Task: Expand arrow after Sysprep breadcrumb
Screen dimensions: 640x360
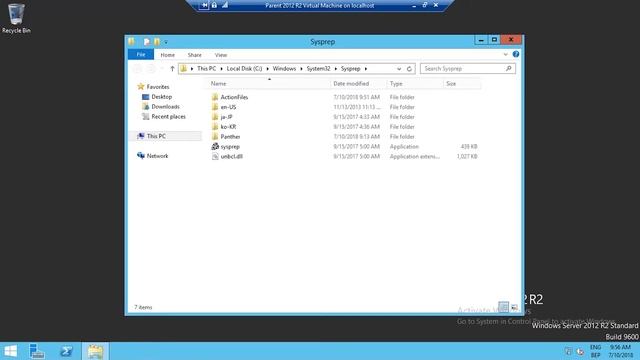Action: tap(366, 69)
